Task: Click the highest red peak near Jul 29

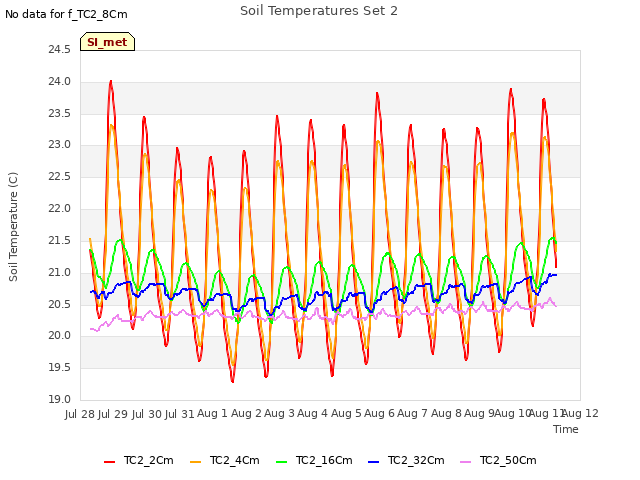Action: (x=111, y=82)
